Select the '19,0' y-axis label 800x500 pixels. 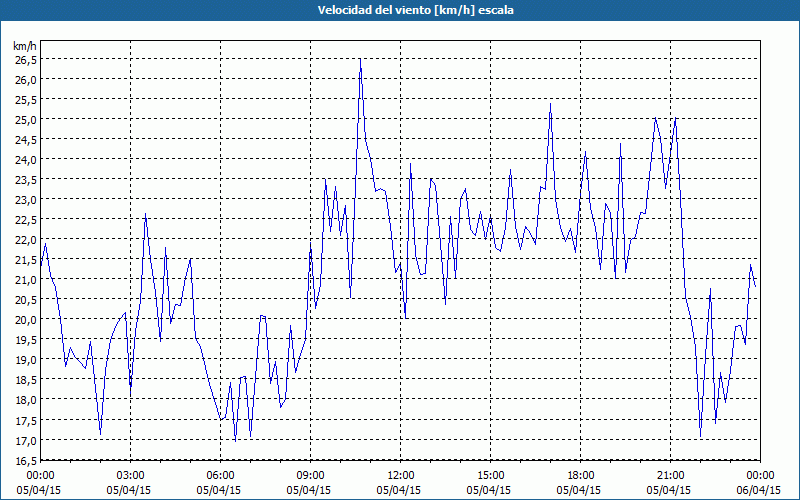[26, 360]
